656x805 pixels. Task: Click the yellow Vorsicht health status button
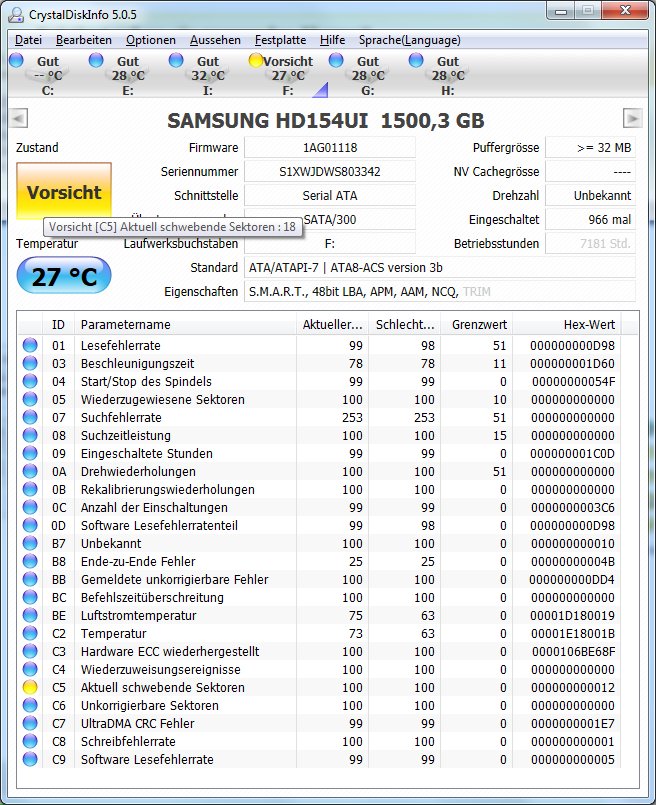[x=64, y=191]
